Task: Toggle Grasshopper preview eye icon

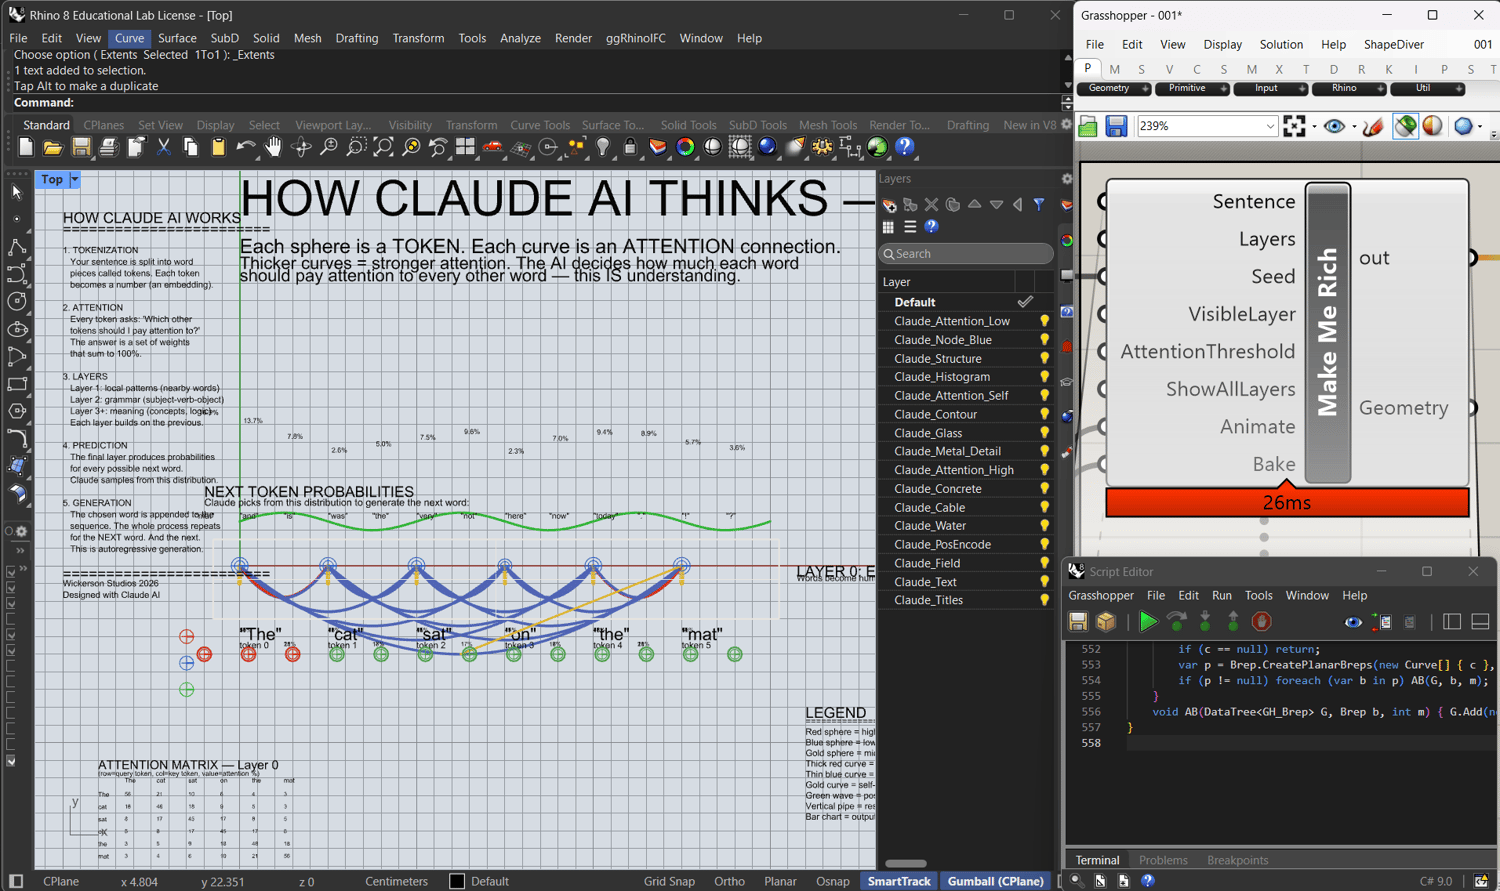Action: coord(1334,126)
